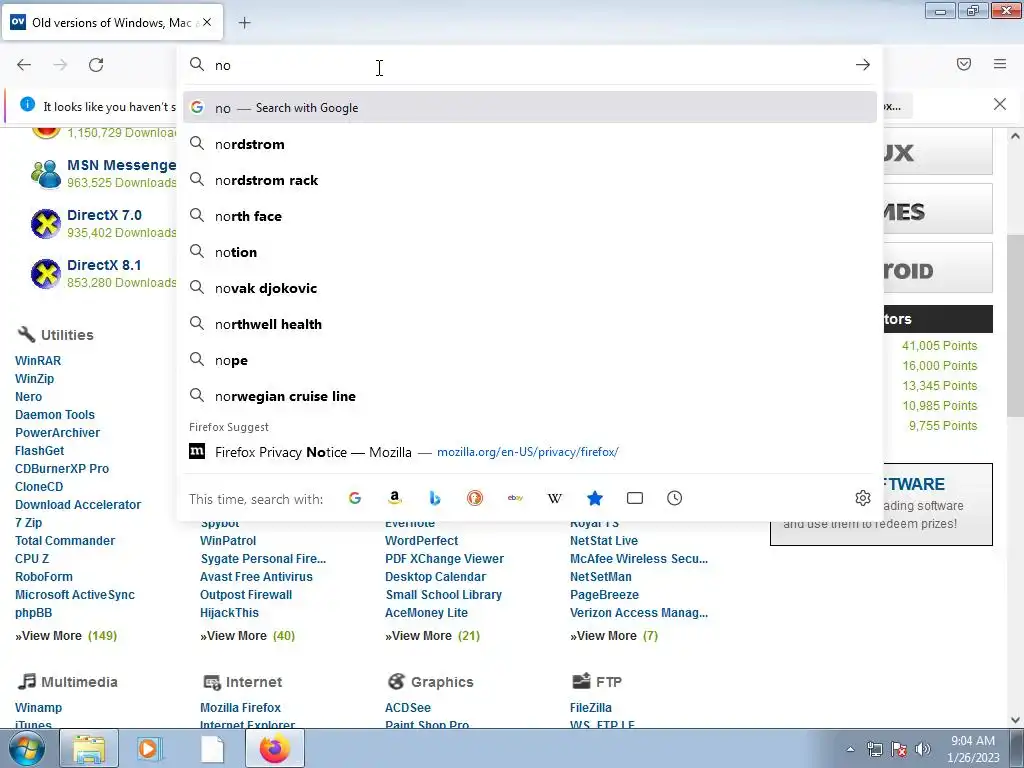Screen dimensions: 1024x768
Task: Go back using the back arrow
Action: tap(24, 65)
